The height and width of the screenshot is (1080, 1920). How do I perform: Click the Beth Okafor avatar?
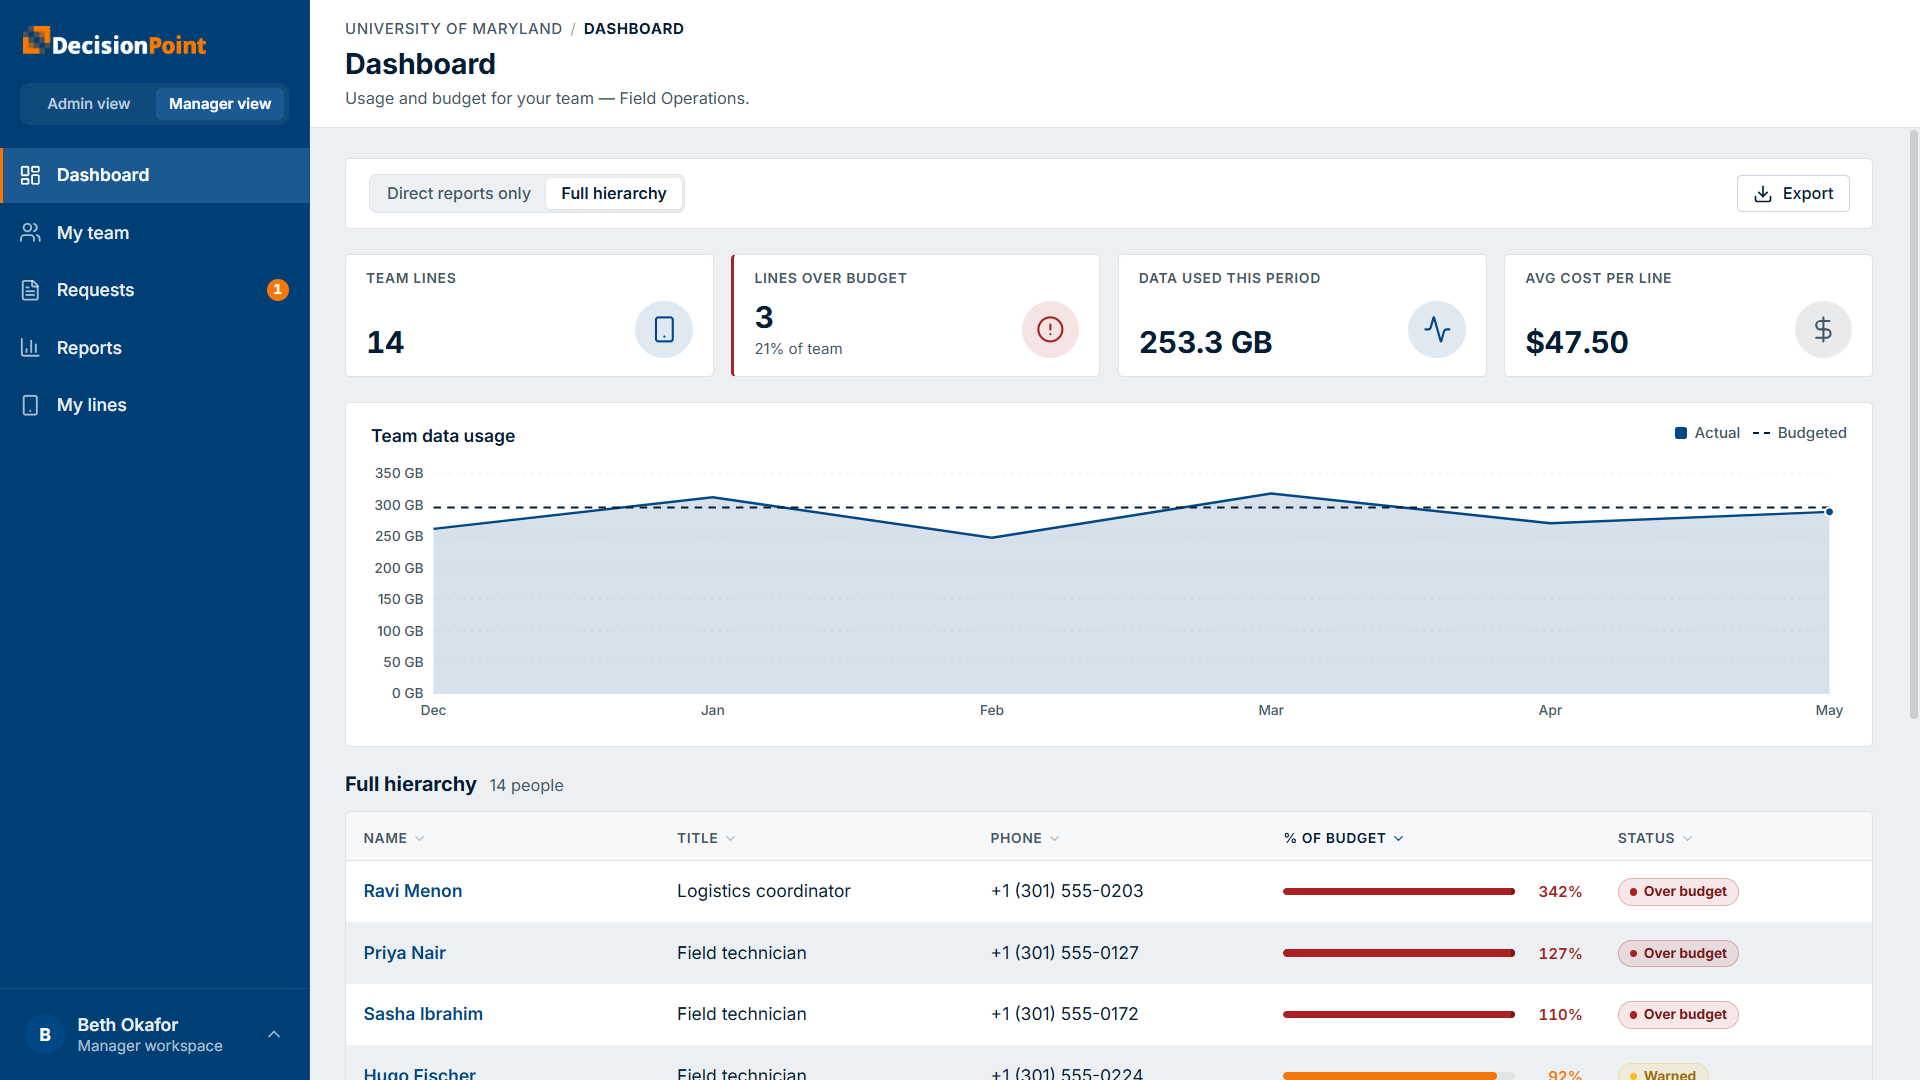(45, 1035)
